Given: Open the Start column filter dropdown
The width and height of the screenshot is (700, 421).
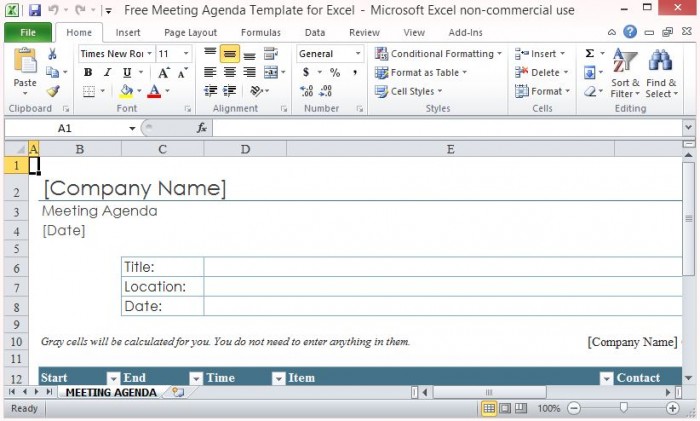Looking at the screenshot, I should (x=113, y=379).
